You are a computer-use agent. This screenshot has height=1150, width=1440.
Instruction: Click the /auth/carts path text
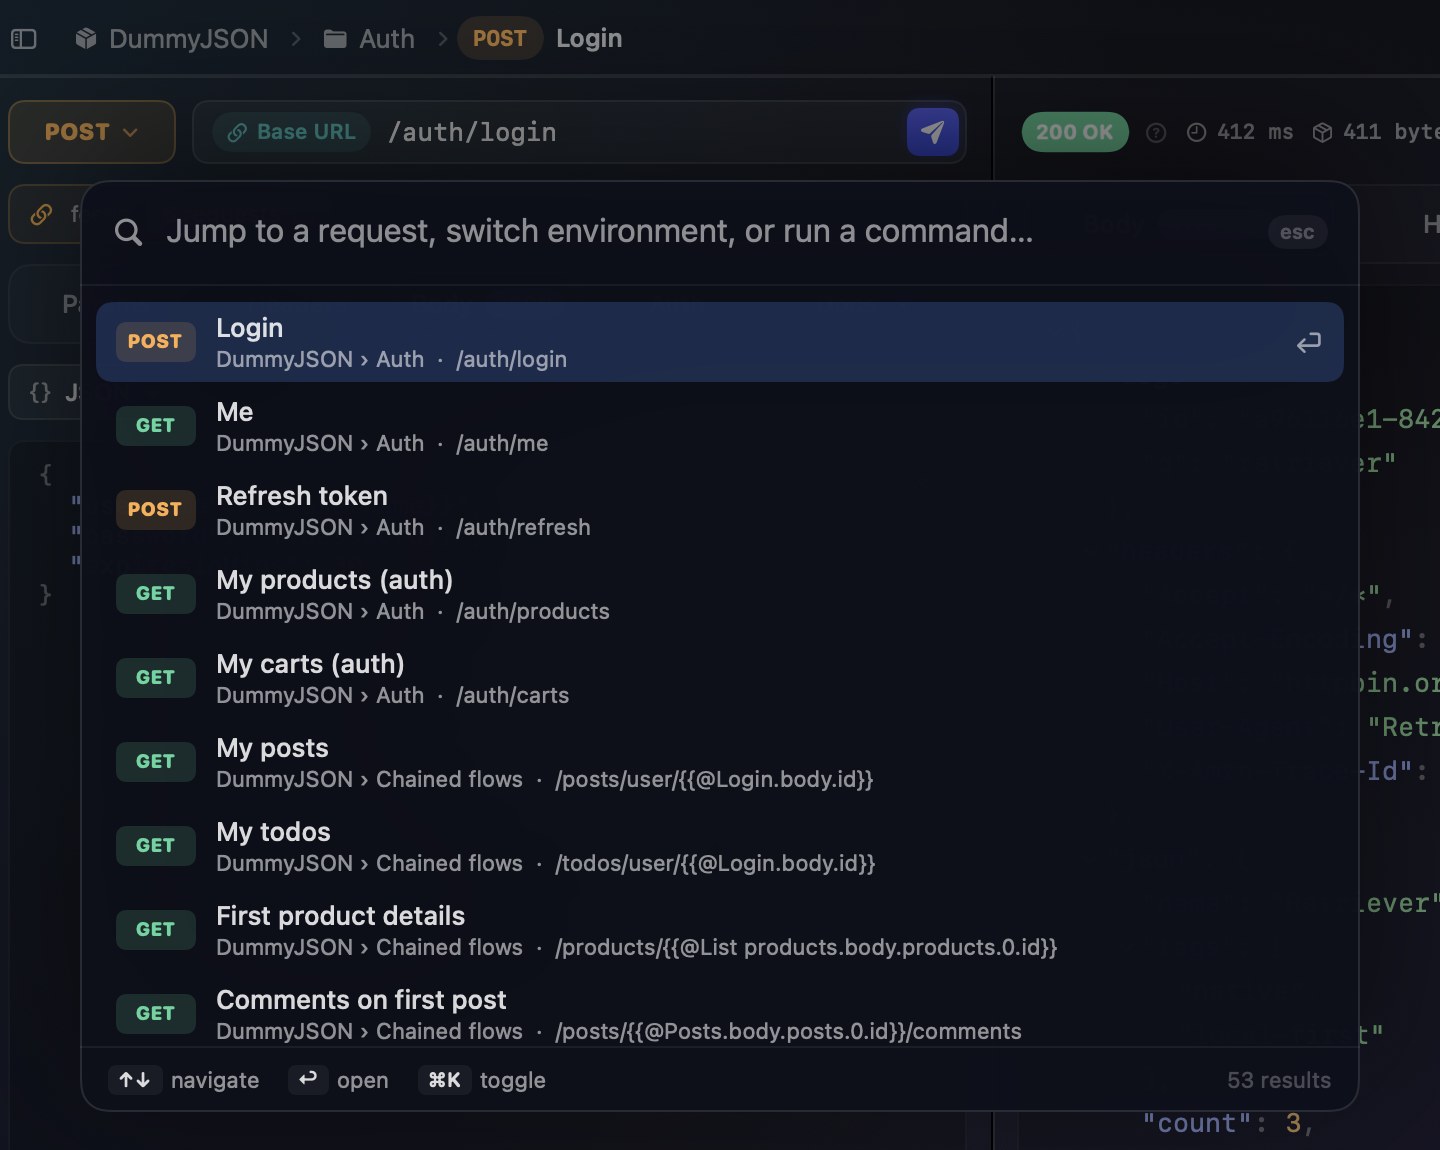click(x=512, y=696)
